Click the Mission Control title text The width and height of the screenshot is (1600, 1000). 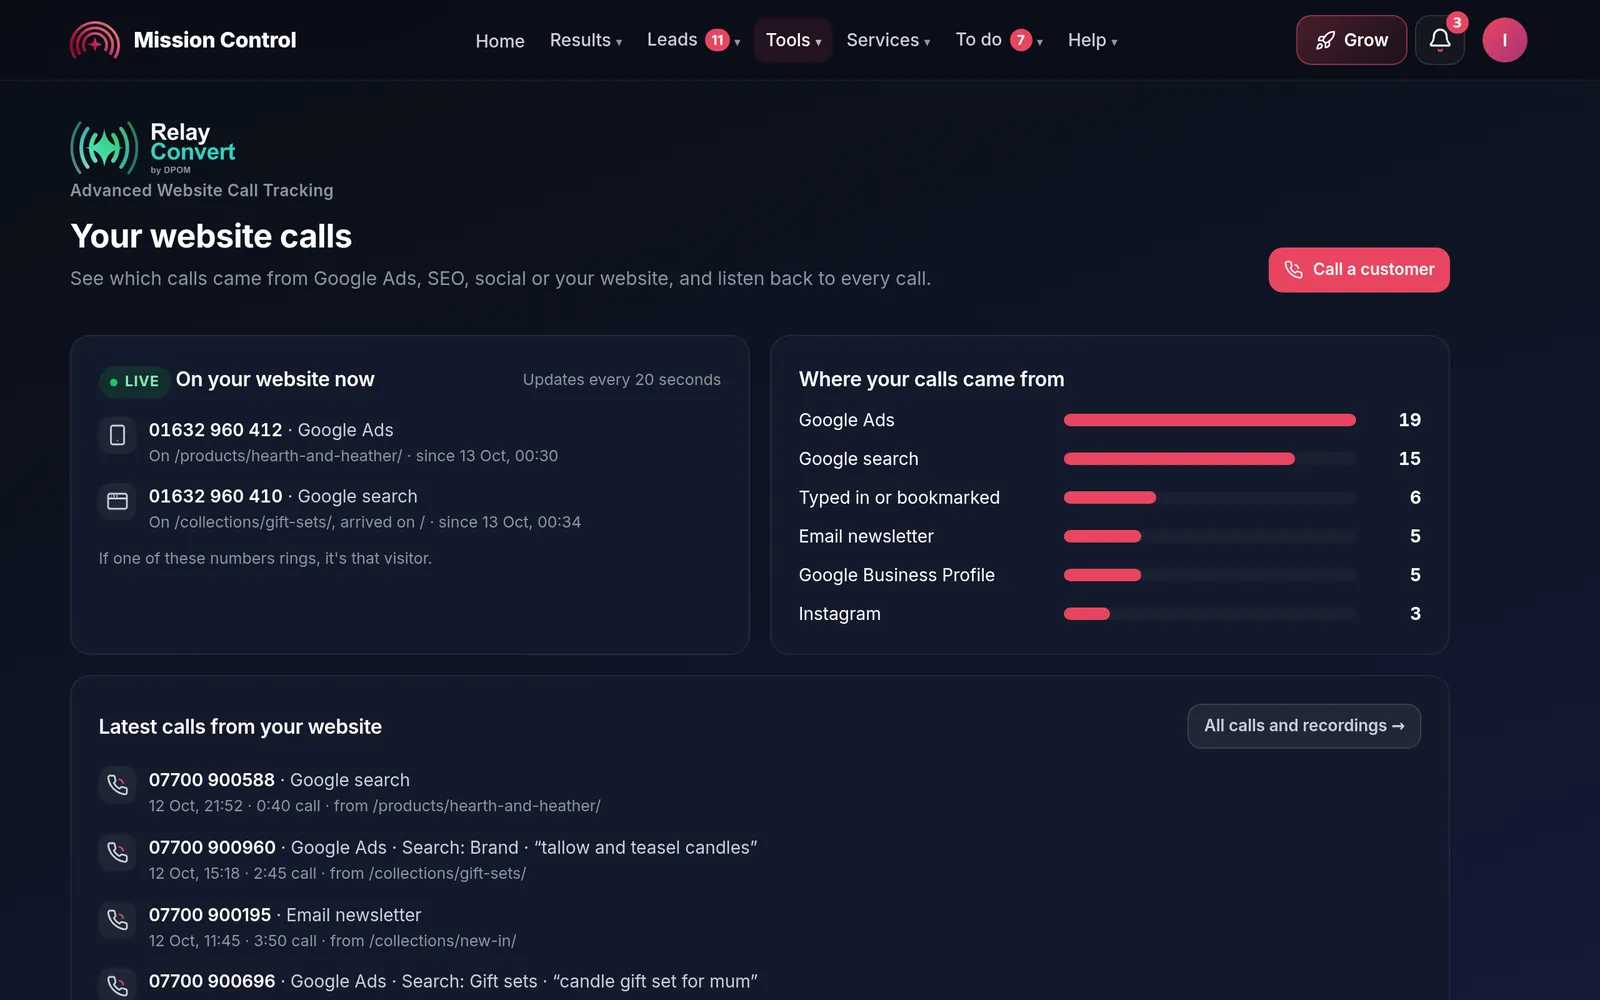pos(215,40)
